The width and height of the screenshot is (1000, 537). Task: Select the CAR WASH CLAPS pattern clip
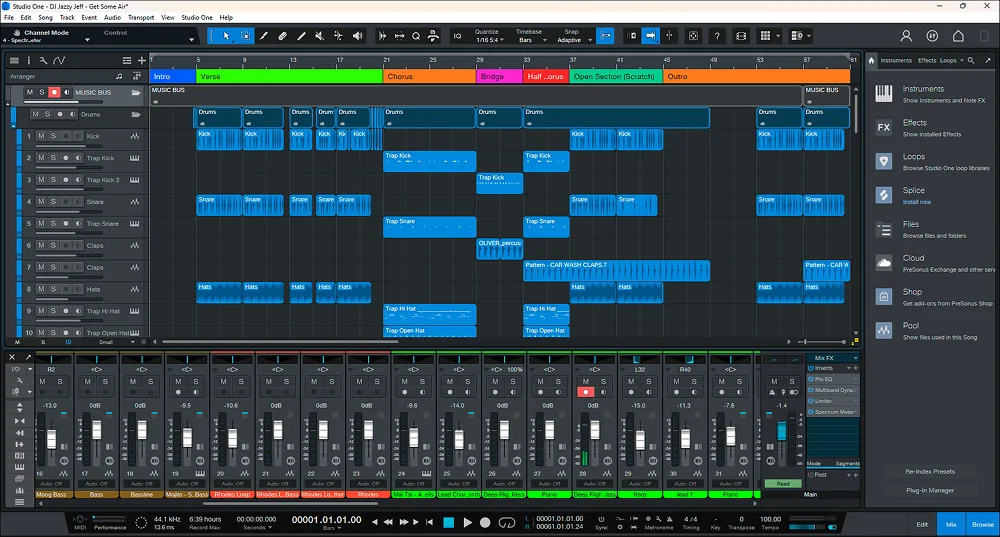tap(616, 270)
